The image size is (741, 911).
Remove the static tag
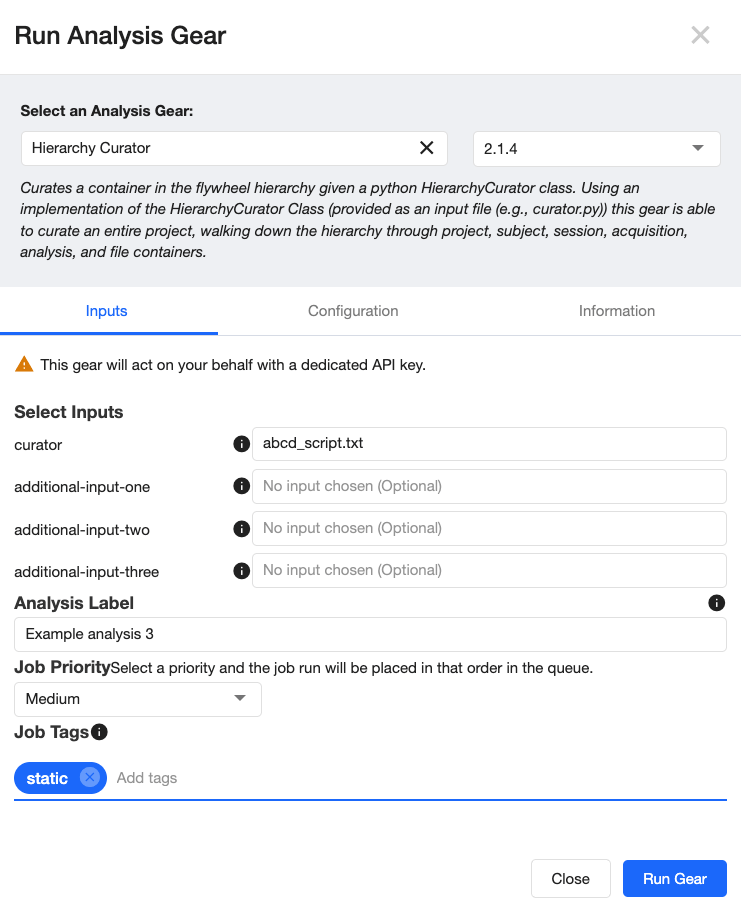pyautogui.click(x=90, y=778)
